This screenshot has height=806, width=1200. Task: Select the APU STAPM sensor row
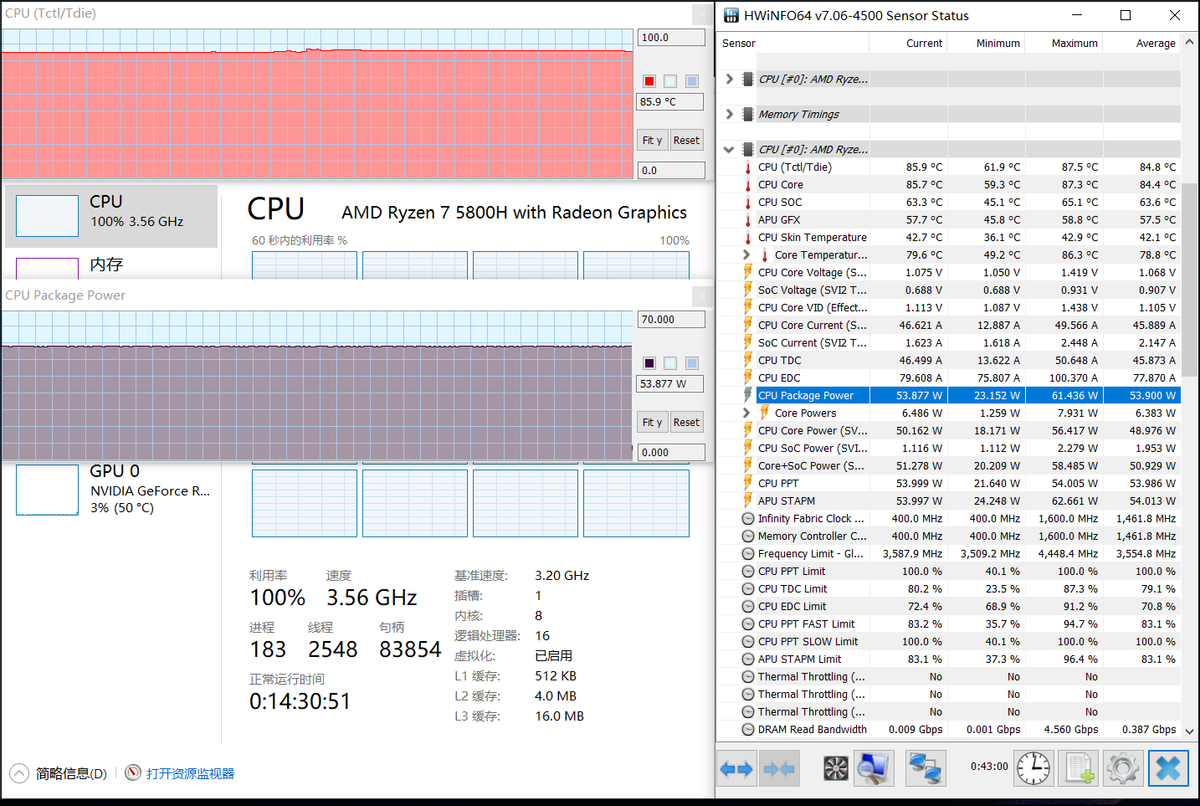(x=949, y=501)
